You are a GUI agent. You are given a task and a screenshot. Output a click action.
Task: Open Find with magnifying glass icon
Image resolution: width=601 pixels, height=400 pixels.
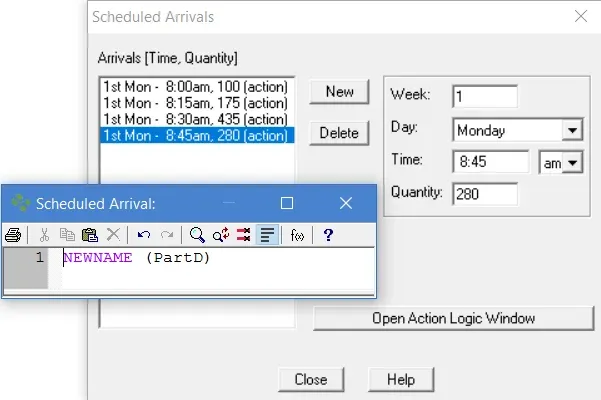point(197,235)
